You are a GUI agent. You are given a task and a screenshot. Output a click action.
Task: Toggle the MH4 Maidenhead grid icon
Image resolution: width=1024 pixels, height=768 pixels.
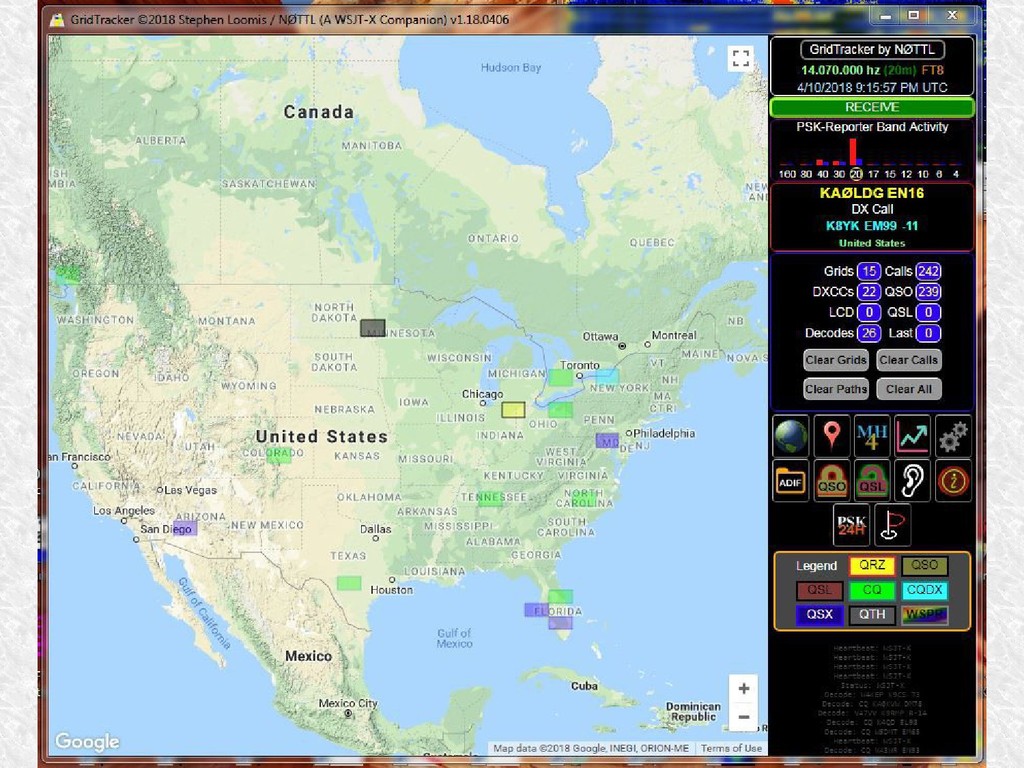tap(872, 436)
